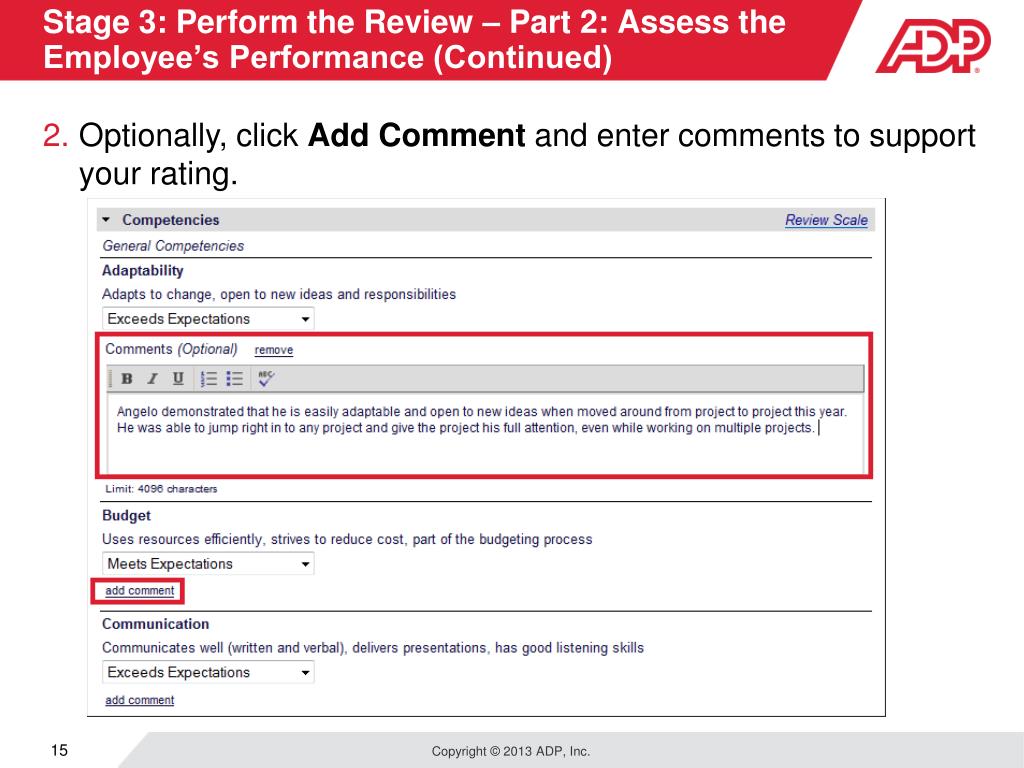Open the Communication rating dropdown
1024x768 pixels.
[x=208, y=672]
